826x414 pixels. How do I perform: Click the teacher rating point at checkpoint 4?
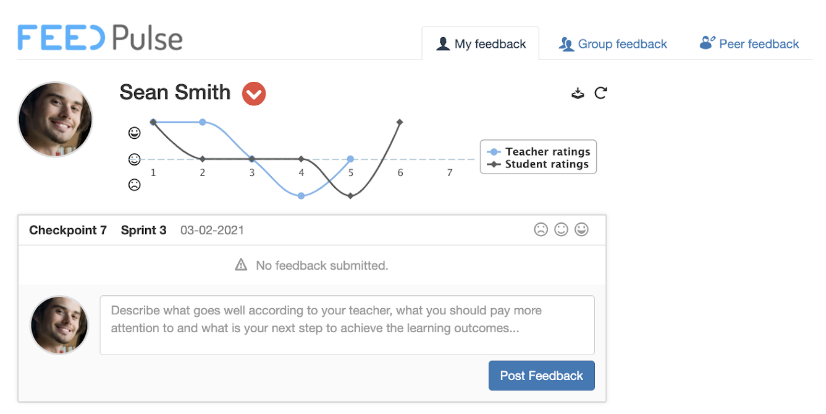coord(301,196)
